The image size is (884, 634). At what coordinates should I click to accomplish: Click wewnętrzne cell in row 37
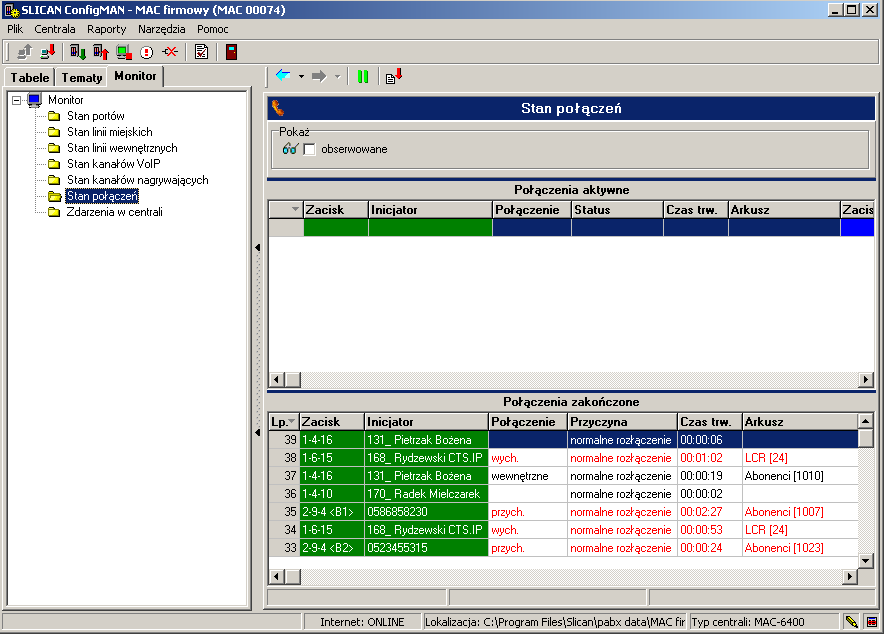528,476
